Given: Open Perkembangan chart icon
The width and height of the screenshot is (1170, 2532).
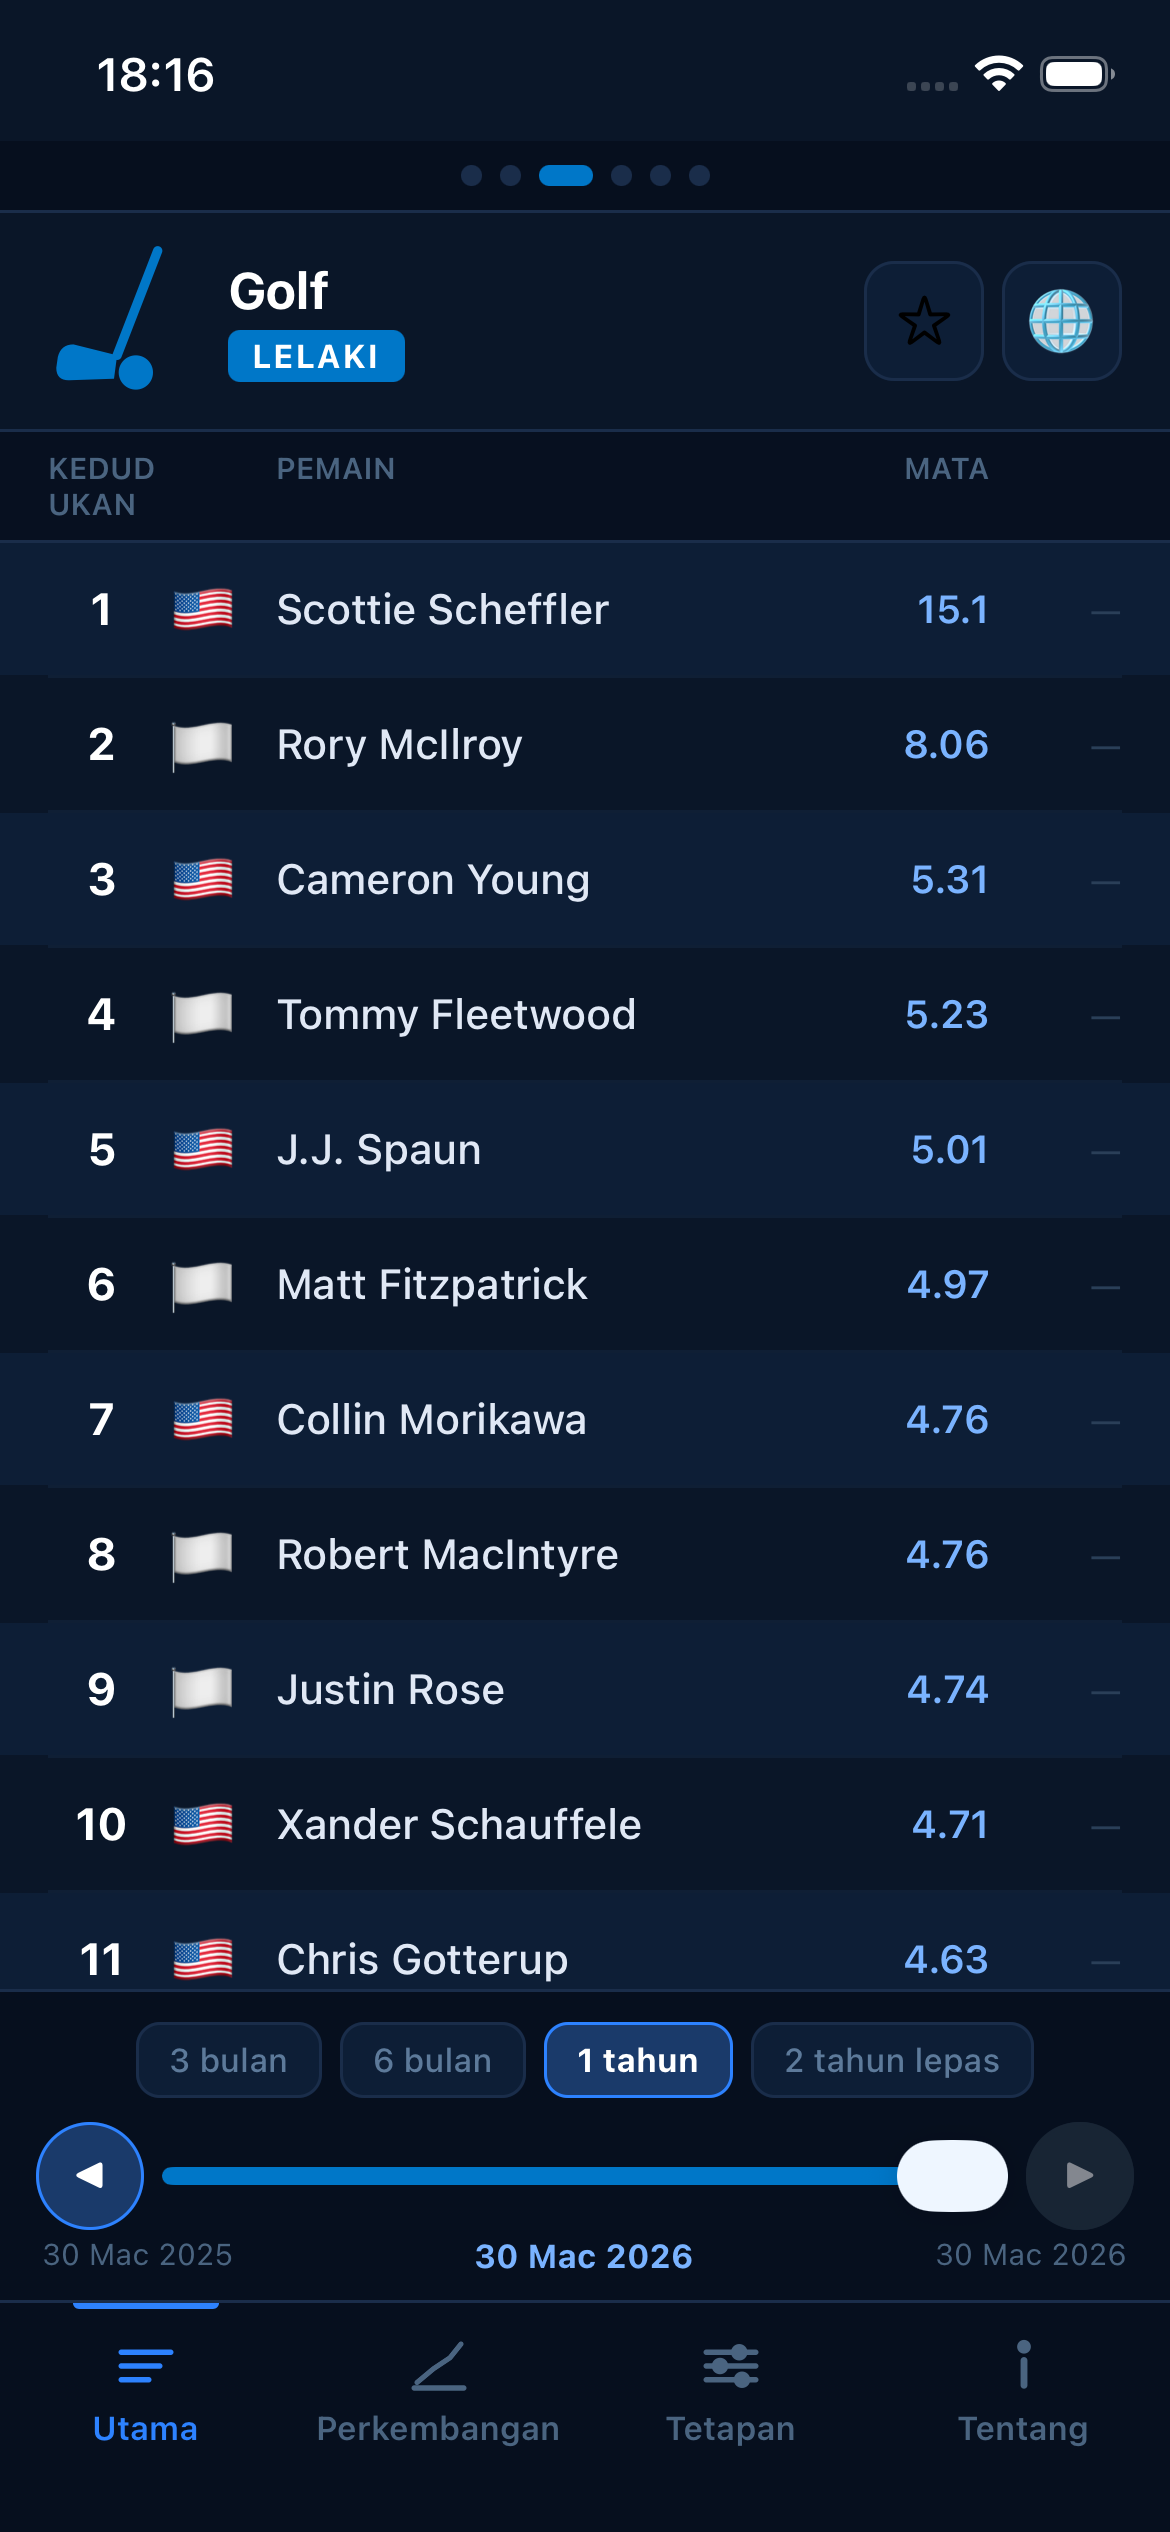Looking at the screenshot, I should [x=438, y=2368].
